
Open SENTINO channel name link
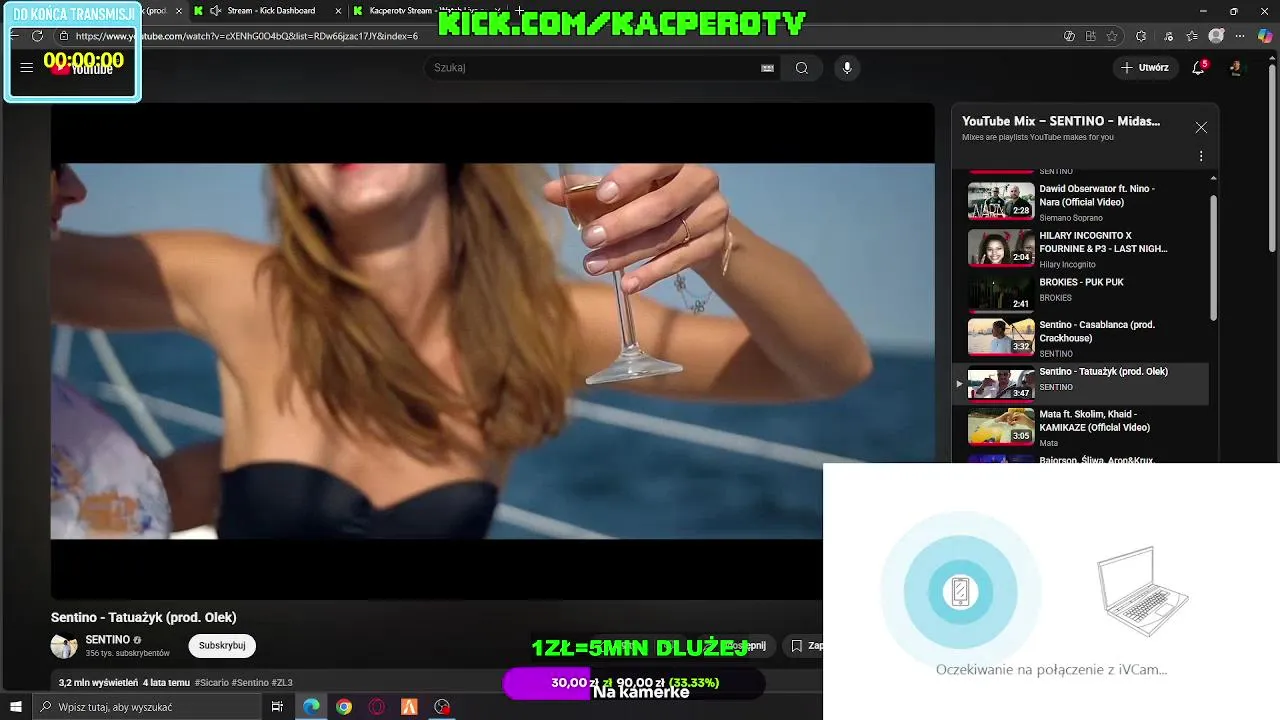(108, 640)
